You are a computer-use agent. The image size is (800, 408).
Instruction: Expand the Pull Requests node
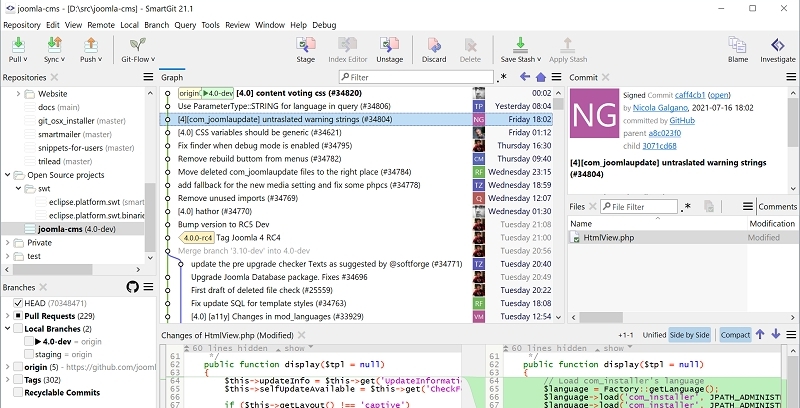6,315
